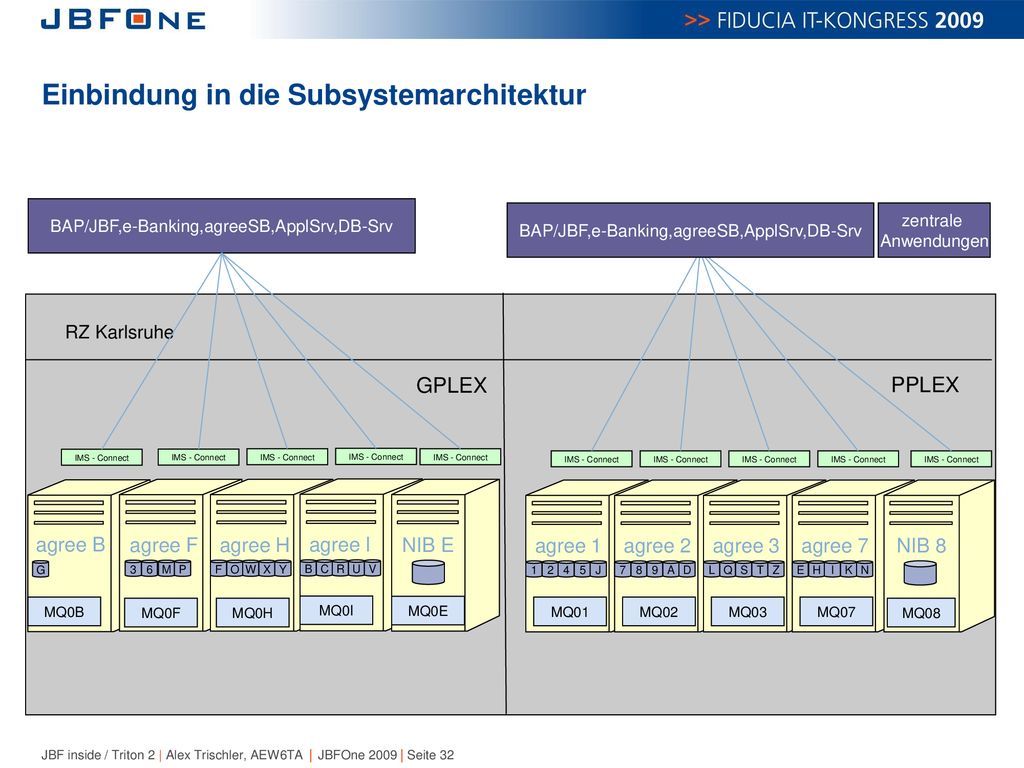Screen dimensions: 1024x768
Task: Click database cylinder M in agree F
Action: (x=167, y=569)
